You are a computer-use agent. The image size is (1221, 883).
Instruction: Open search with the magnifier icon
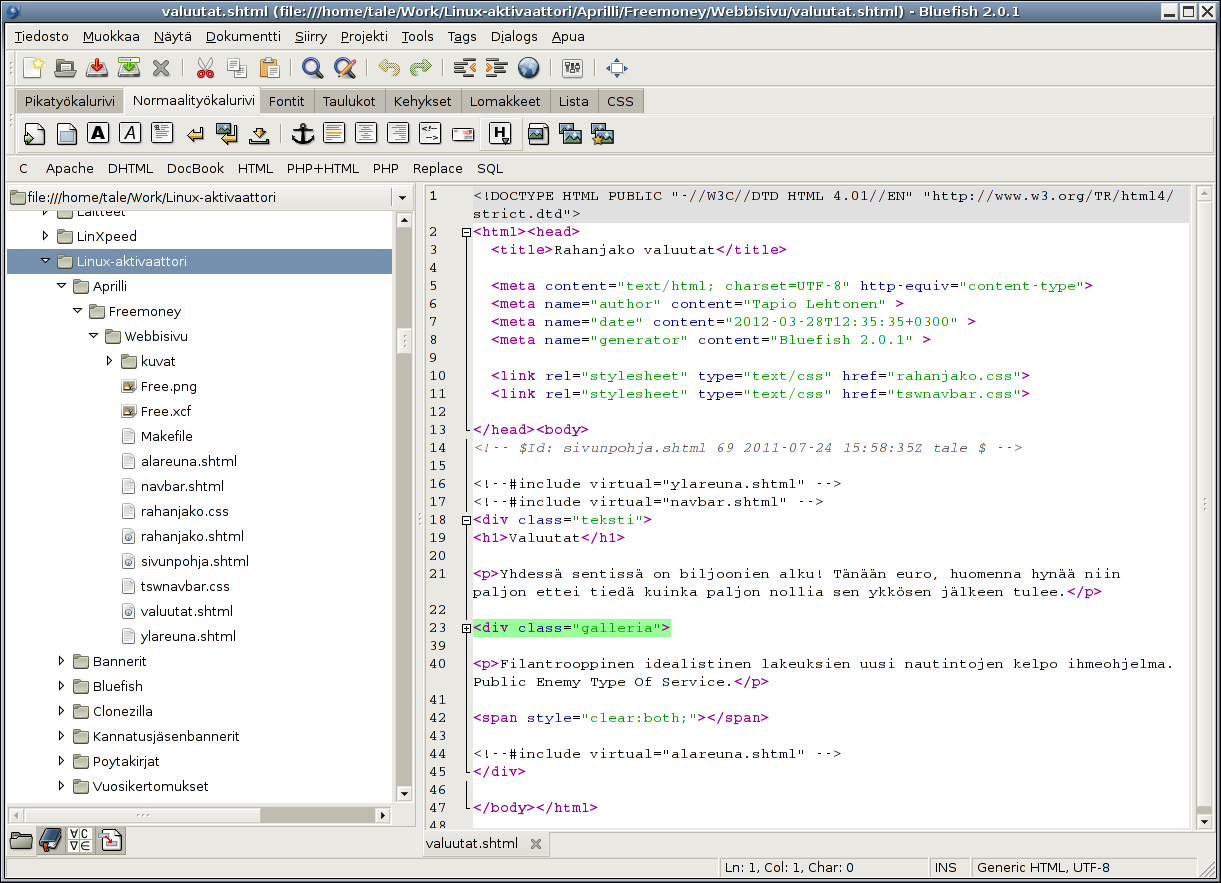[313, 68]
